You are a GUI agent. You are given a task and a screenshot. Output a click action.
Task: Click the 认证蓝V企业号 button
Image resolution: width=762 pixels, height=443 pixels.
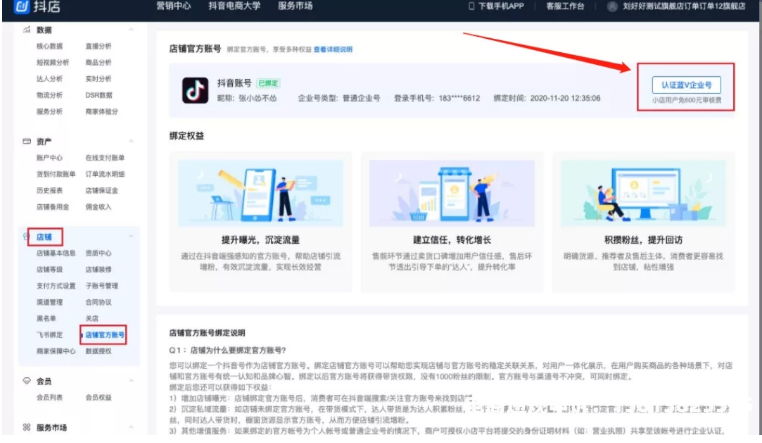coord(685,85)
